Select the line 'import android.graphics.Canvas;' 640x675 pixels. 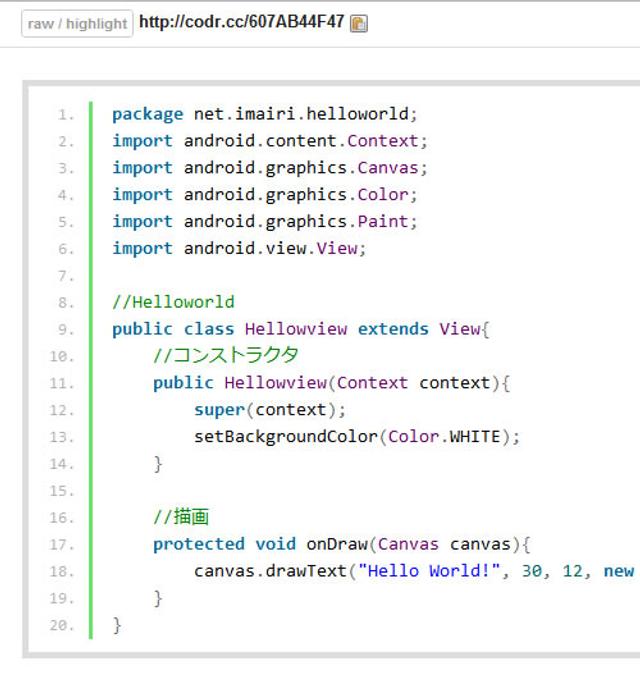click(270, 168)
